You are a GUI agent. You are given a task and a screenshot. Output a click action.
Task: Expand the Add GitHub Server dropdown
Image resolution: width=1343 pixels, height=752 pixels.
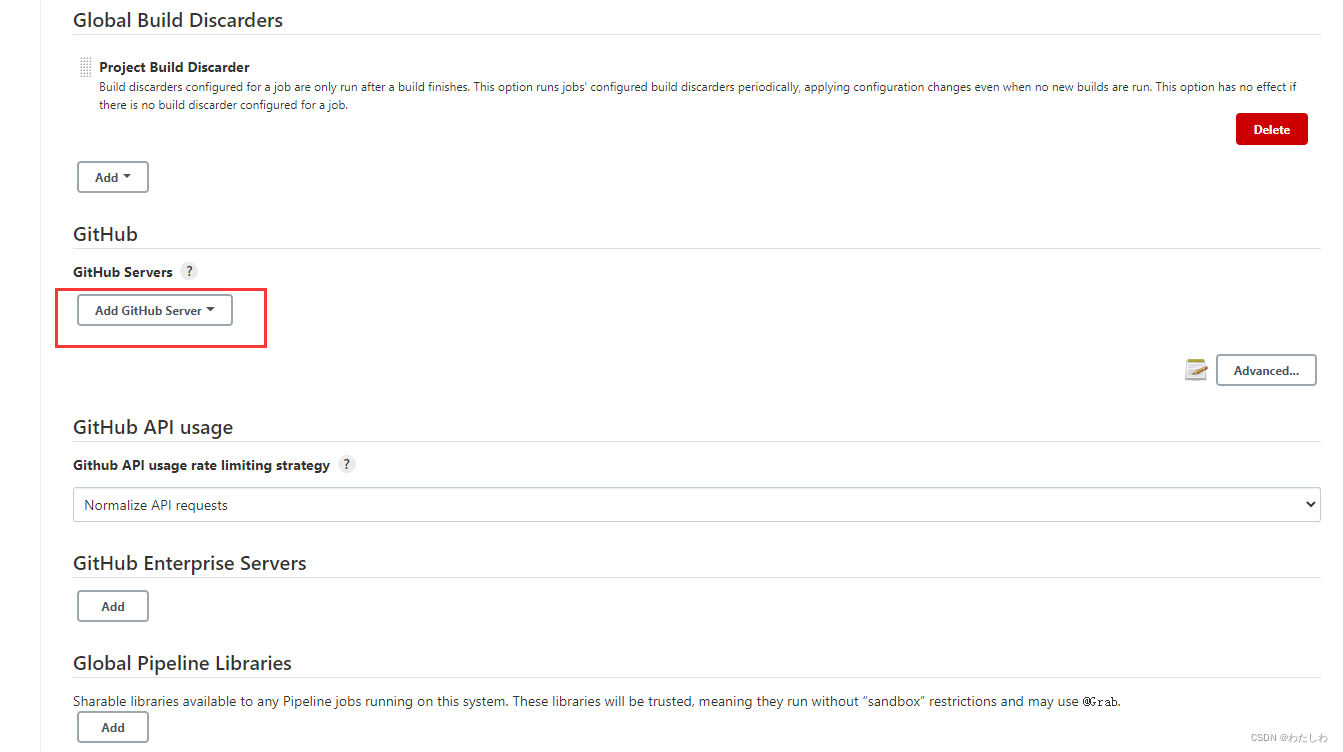tap(155, 310)
